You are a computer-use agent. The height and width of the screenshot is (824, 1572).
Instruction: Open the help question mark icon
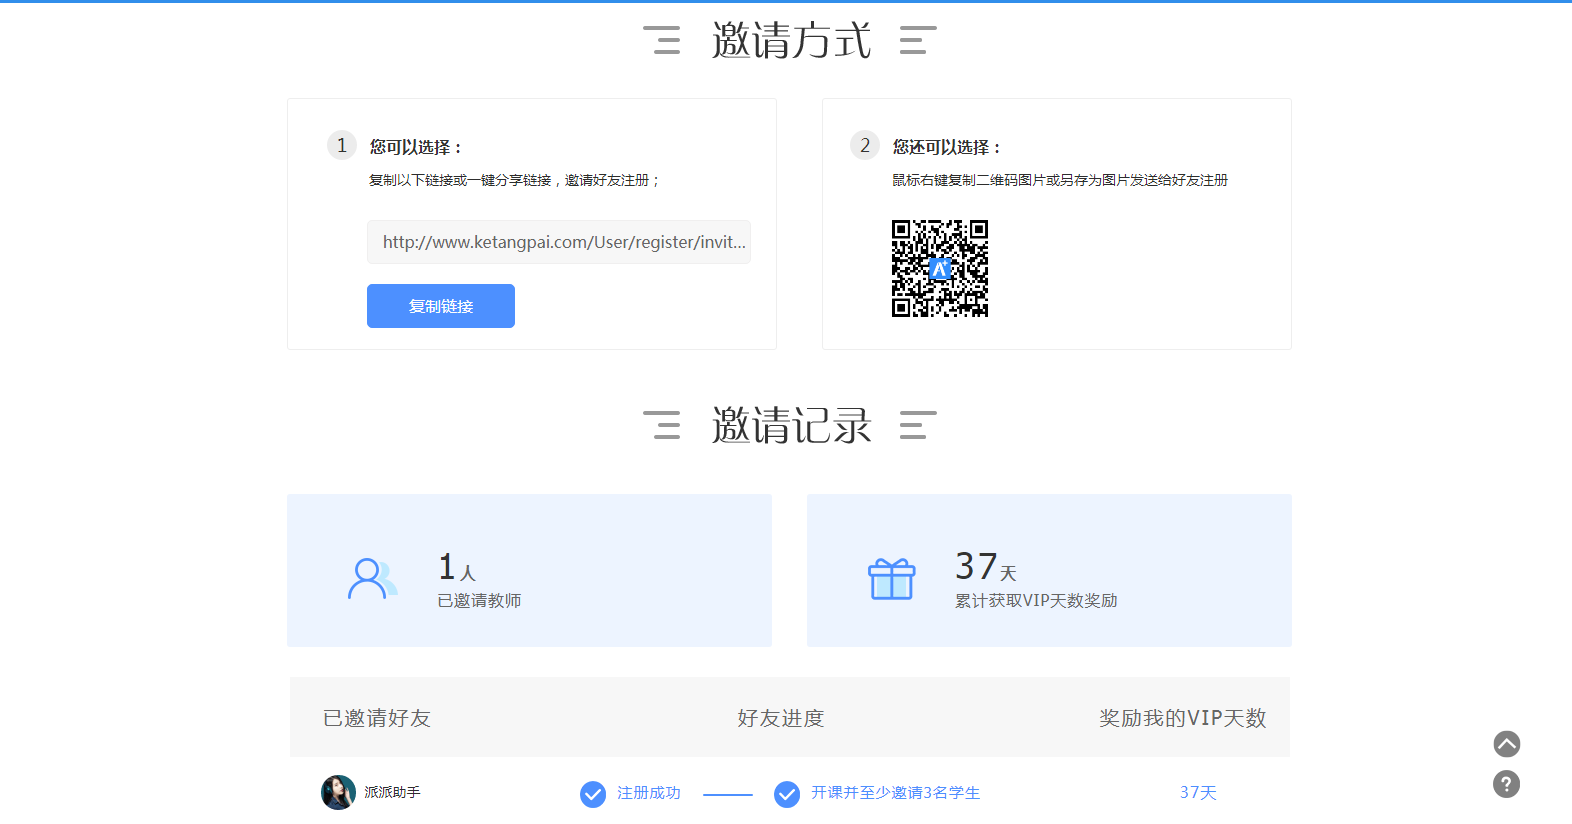[x=1507, y=784]
